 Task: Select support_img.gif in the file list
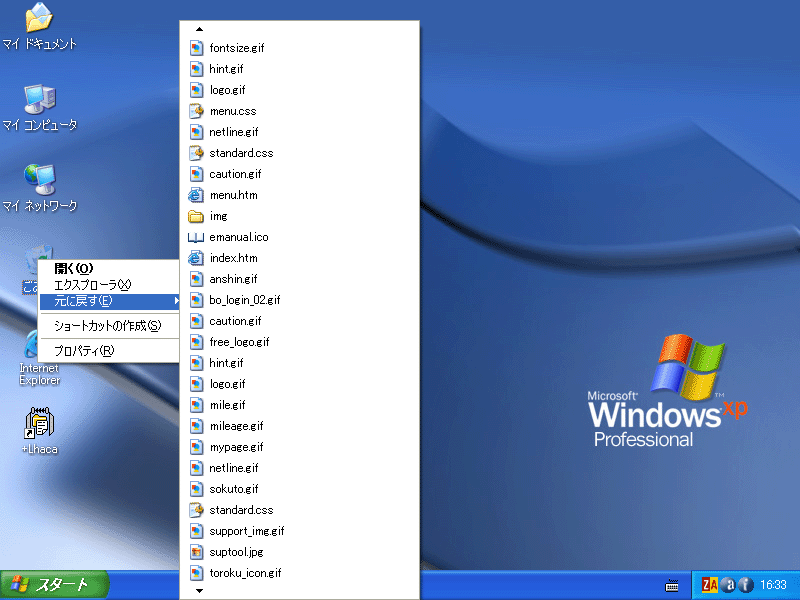[x=299, y=531]
